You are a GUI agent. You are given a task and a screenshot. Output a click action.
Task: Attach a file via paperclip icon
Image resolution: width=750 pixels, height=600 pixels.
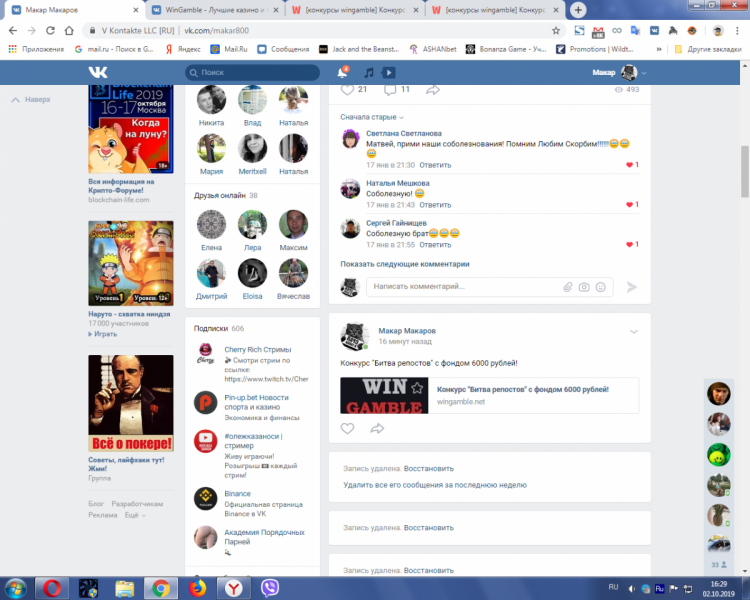click(x=568, y=287)
